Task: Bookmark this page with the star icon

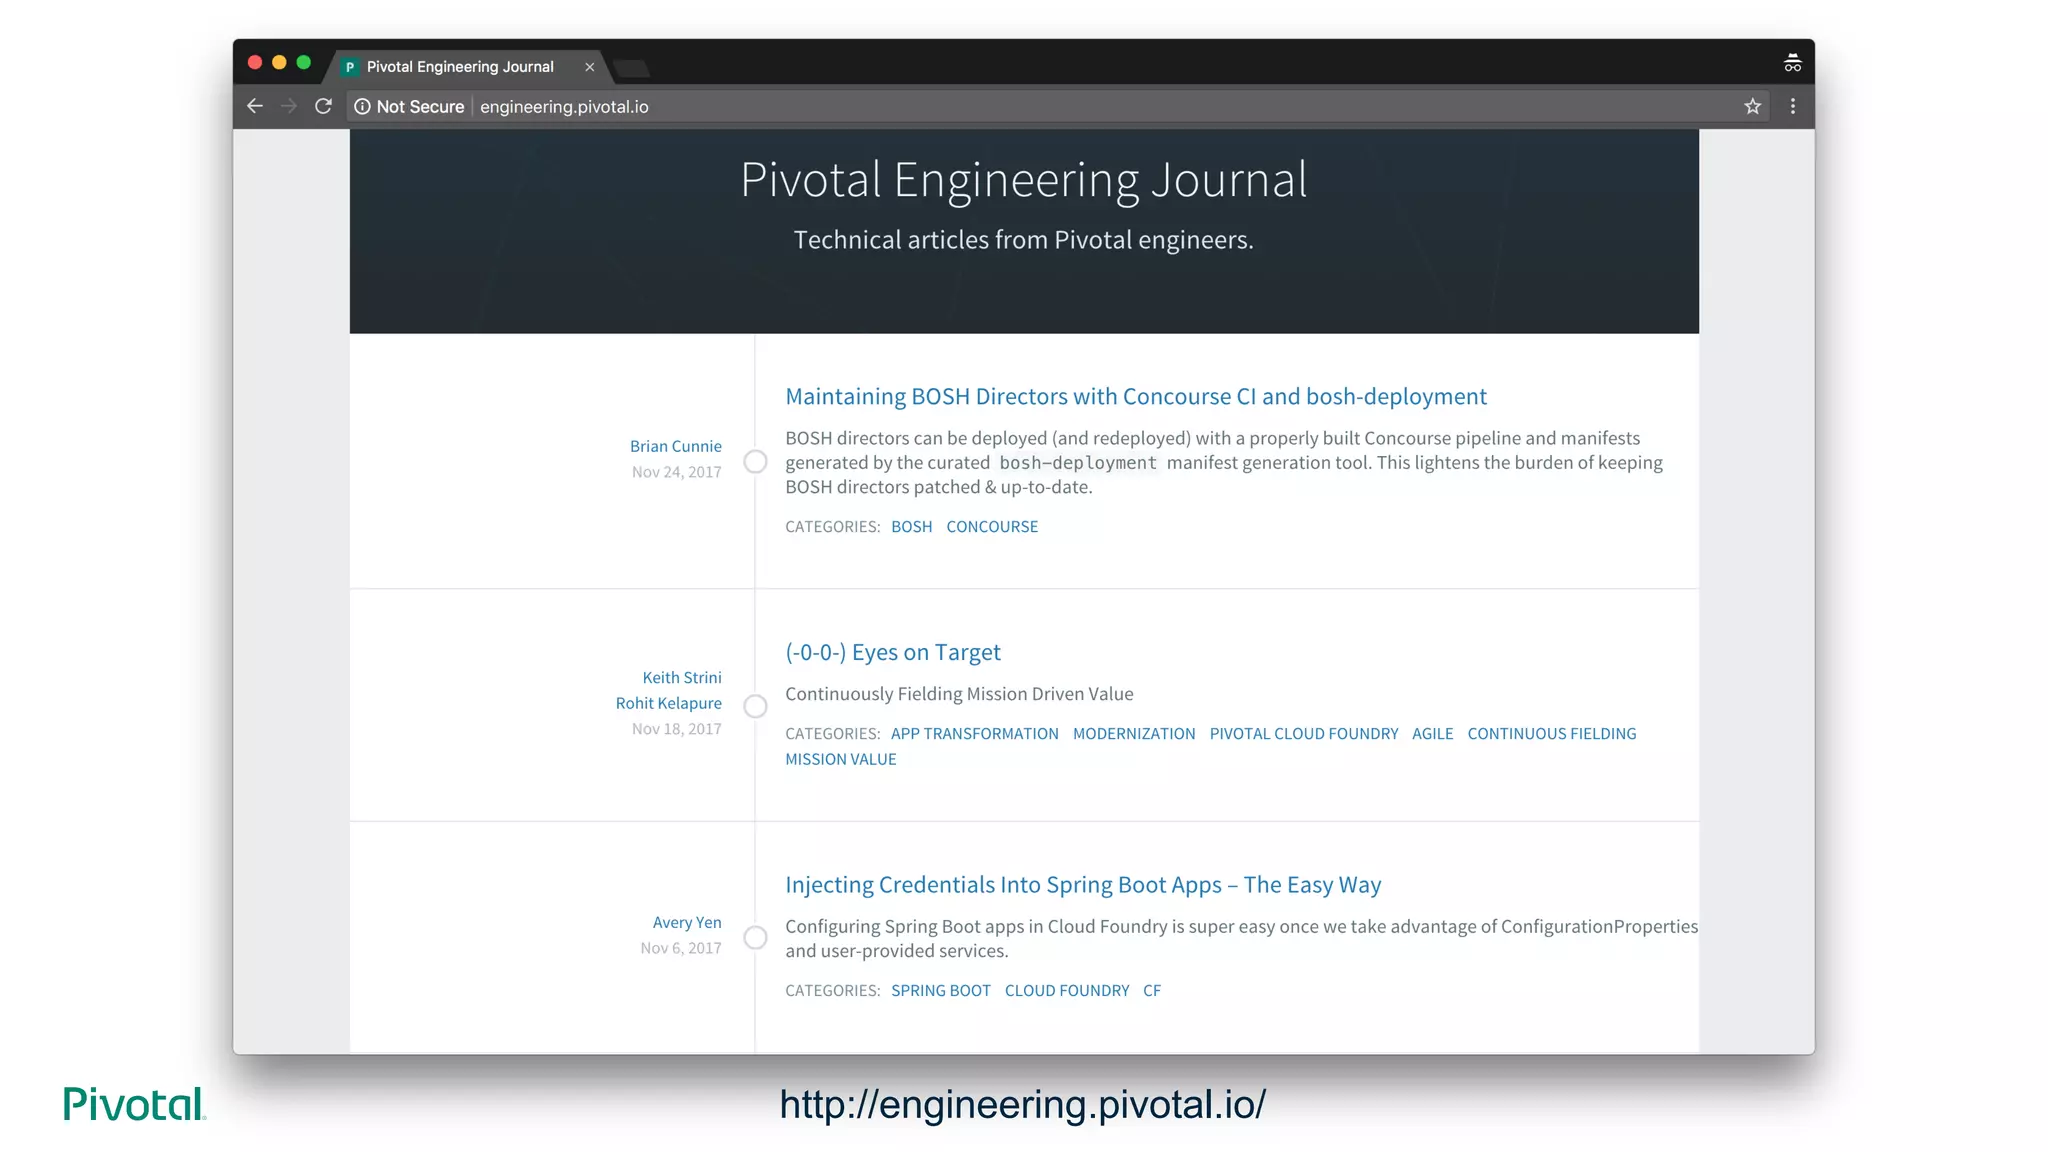Action: [1752, 106]
